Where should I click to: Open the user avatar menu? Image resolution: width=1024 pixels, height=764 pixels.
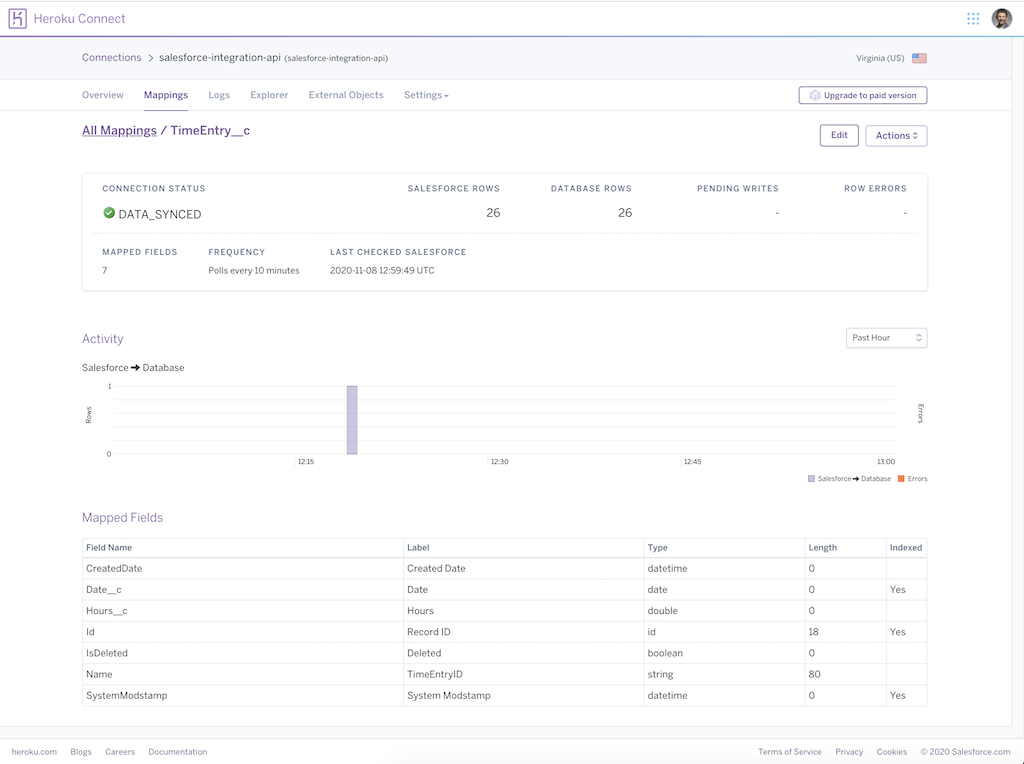[x=1001, y=18]
